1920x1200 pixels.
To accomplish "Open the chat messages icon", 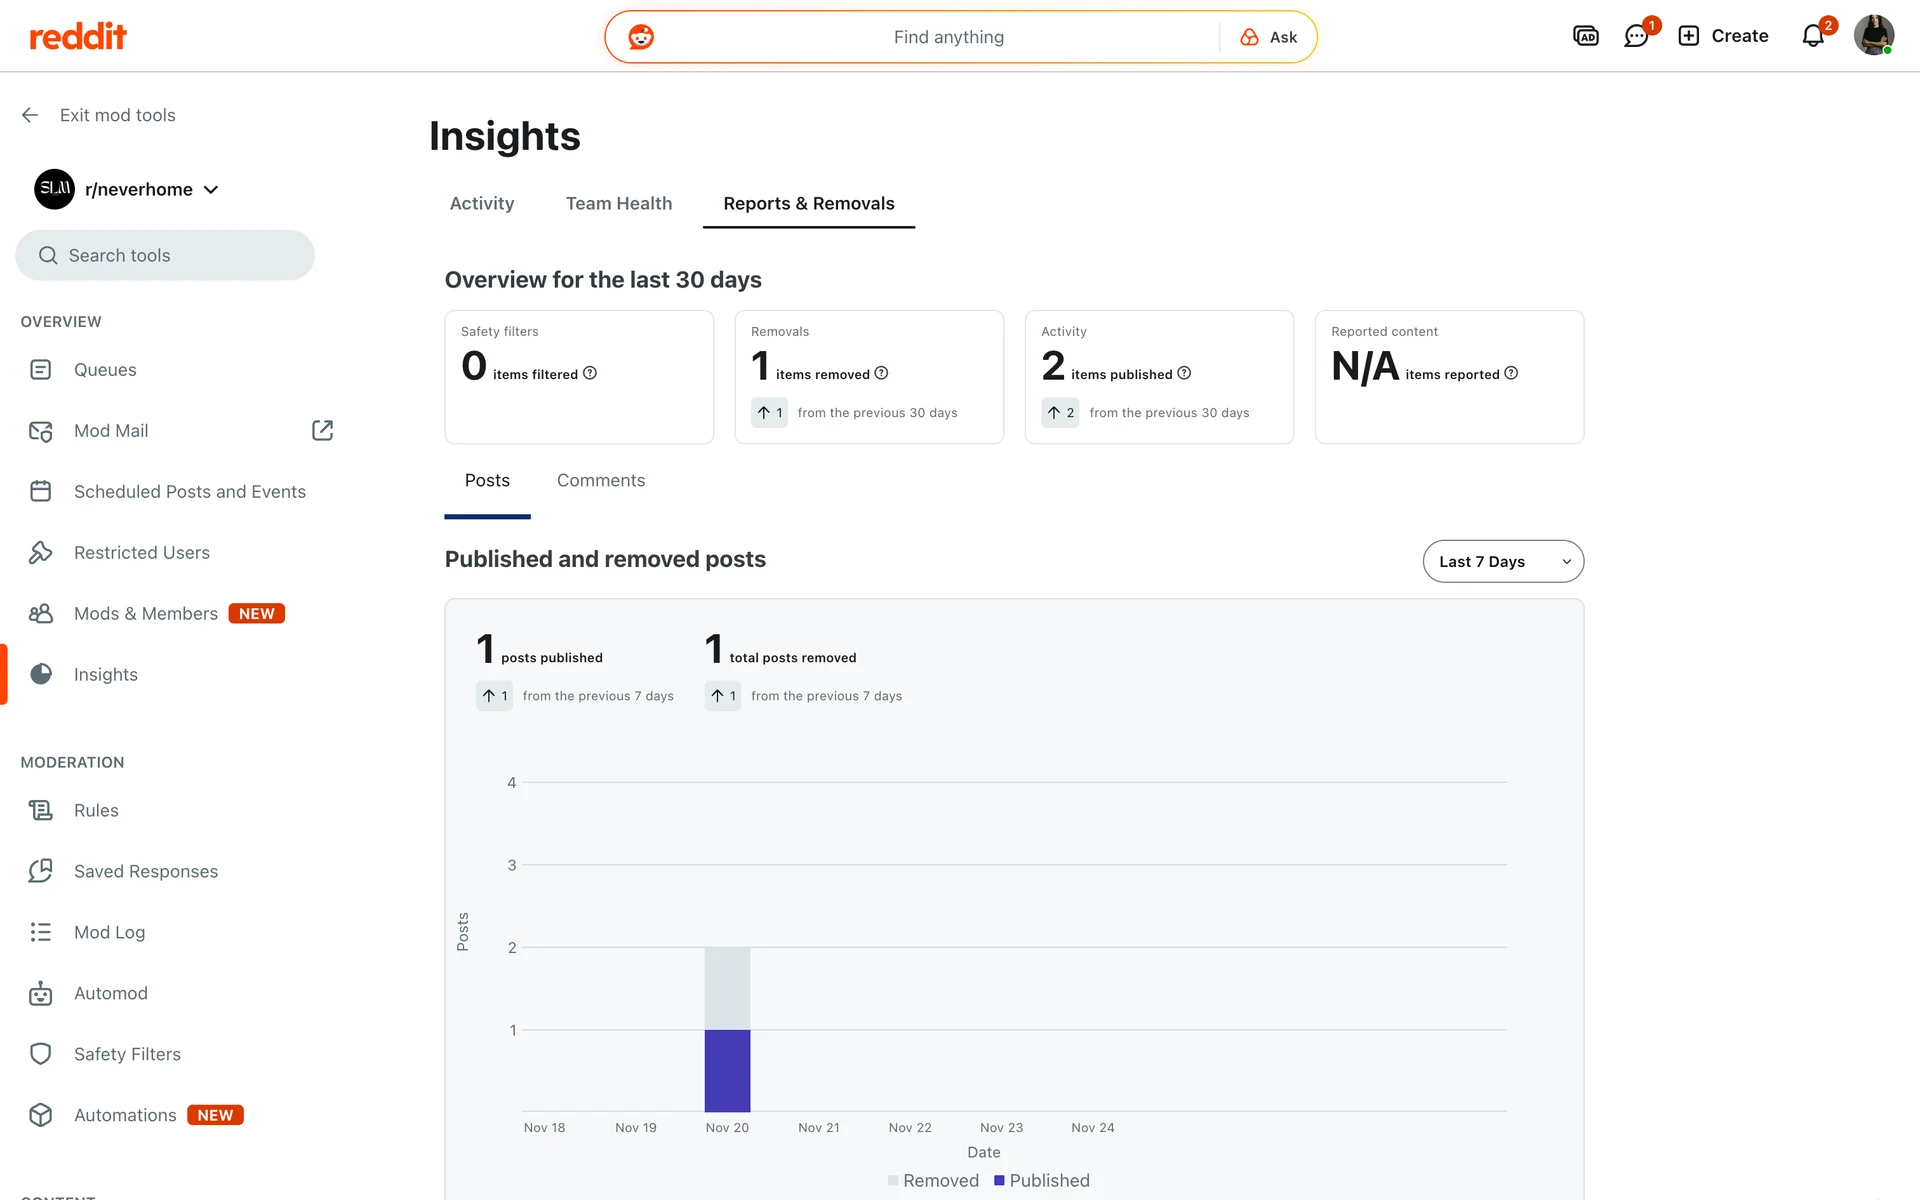I will [x=1636, y=37].
